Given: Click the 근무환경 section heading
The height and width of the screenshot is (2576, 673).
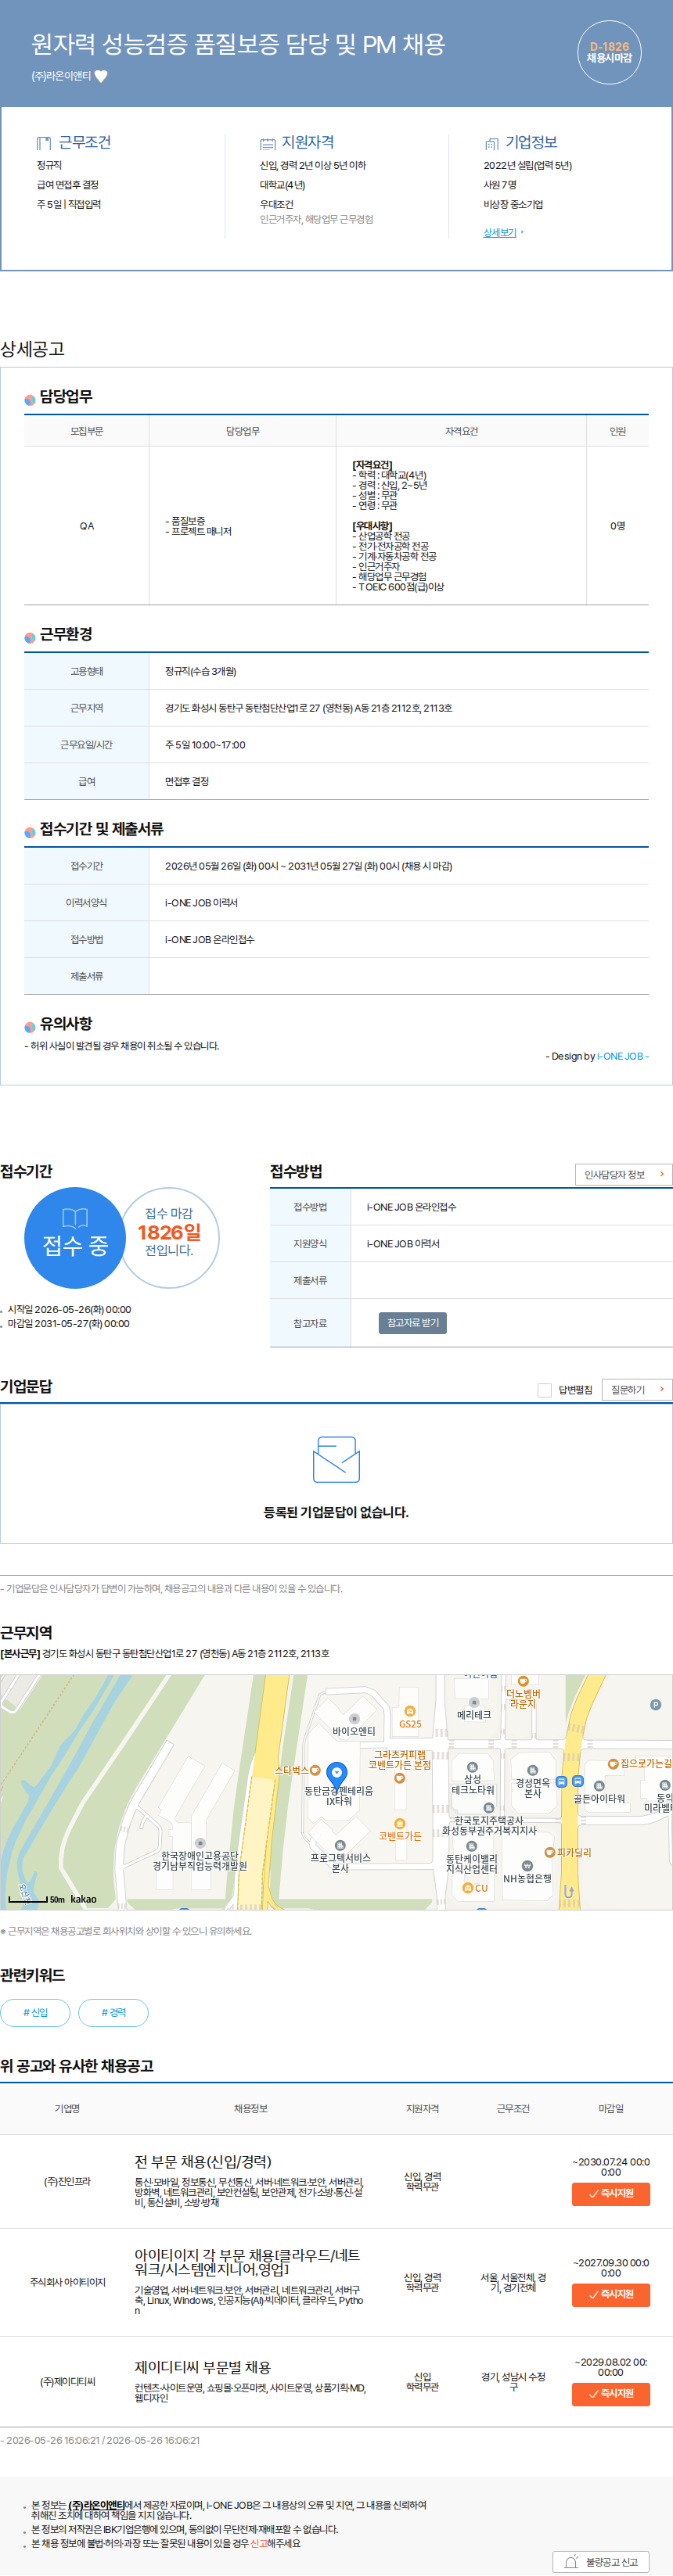Looking at the screenshot, I should tap(66, 634).
